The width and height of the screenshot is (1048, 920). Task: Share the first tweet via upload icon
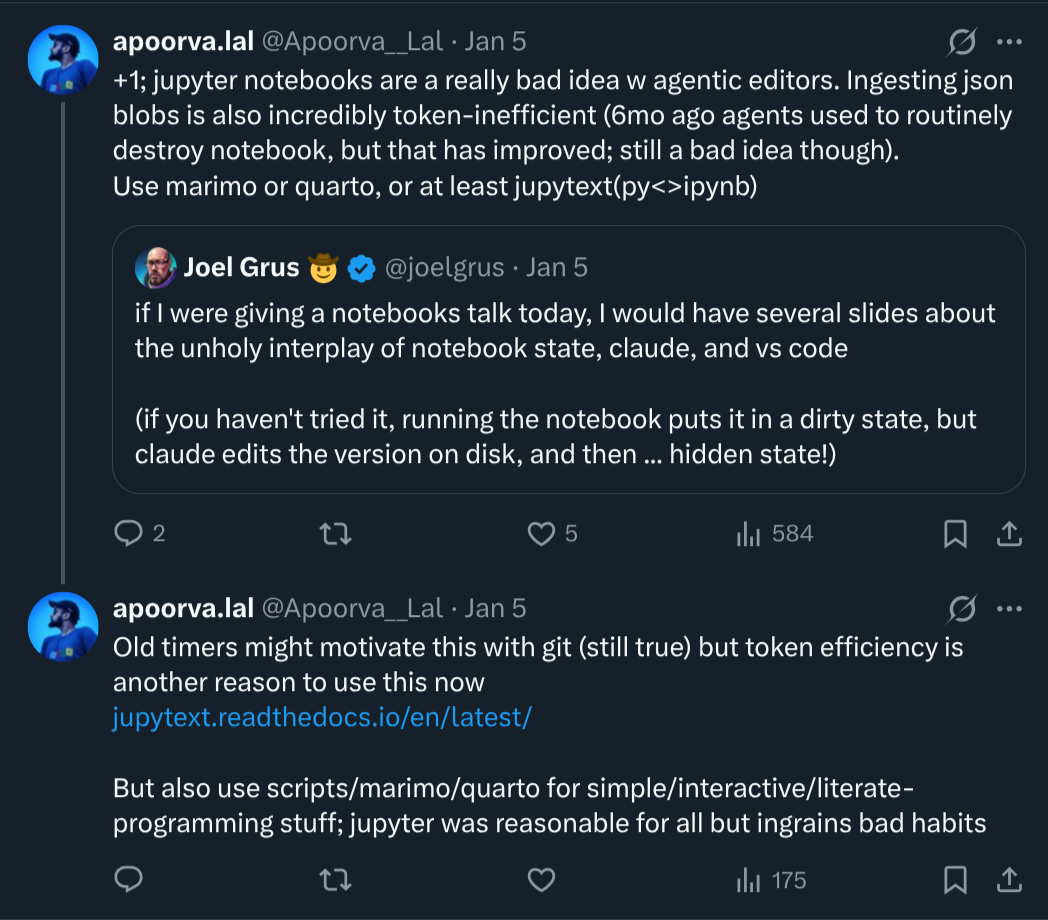coord(1009,534)
